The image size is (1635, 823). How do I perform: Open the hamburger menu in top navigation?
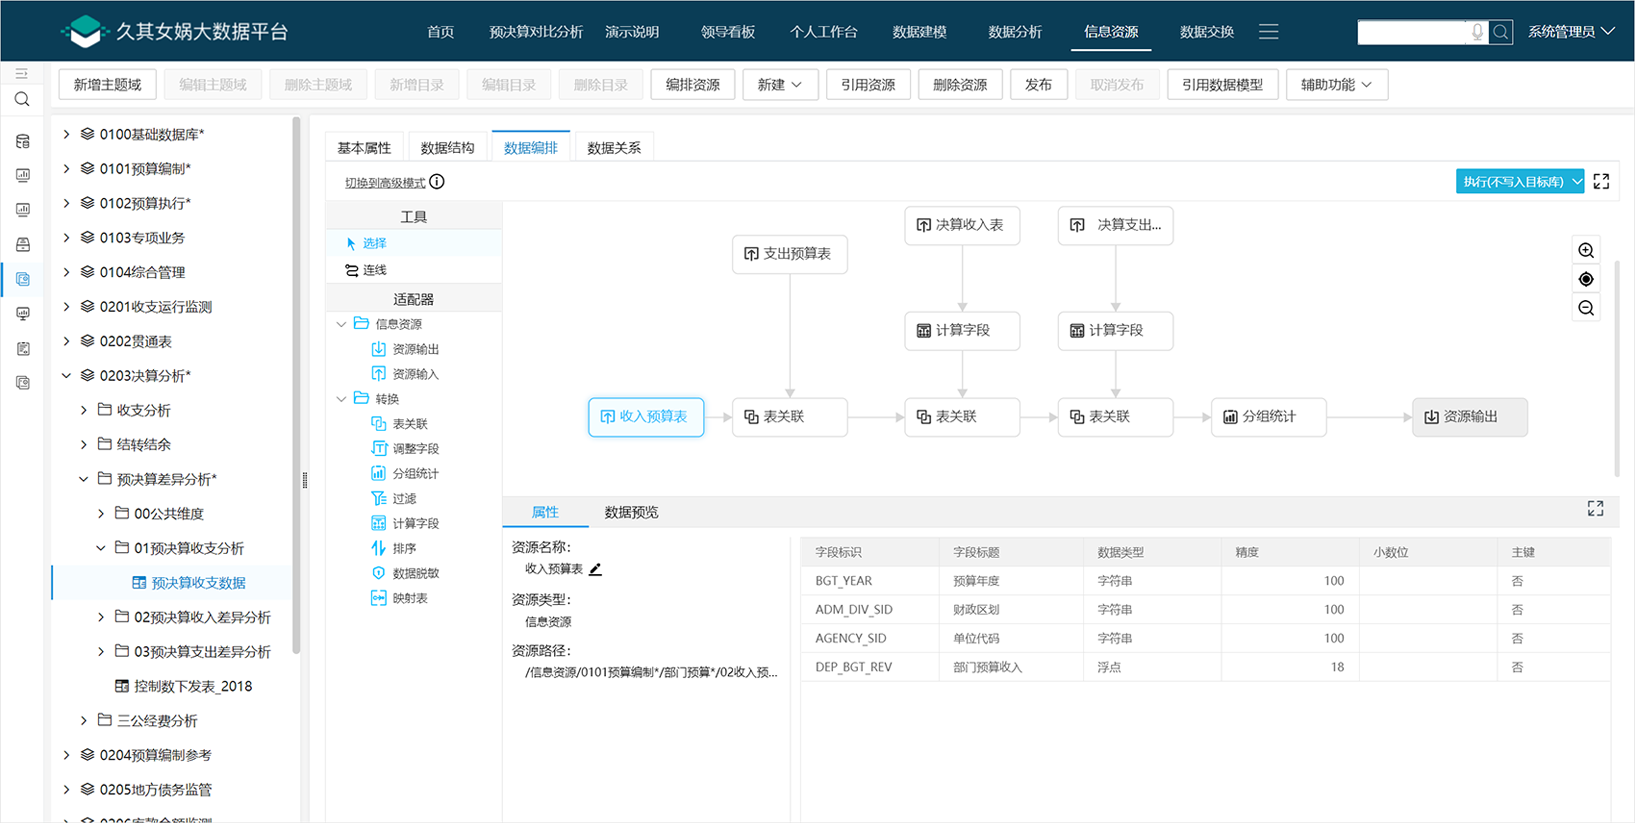(1268, 32)
